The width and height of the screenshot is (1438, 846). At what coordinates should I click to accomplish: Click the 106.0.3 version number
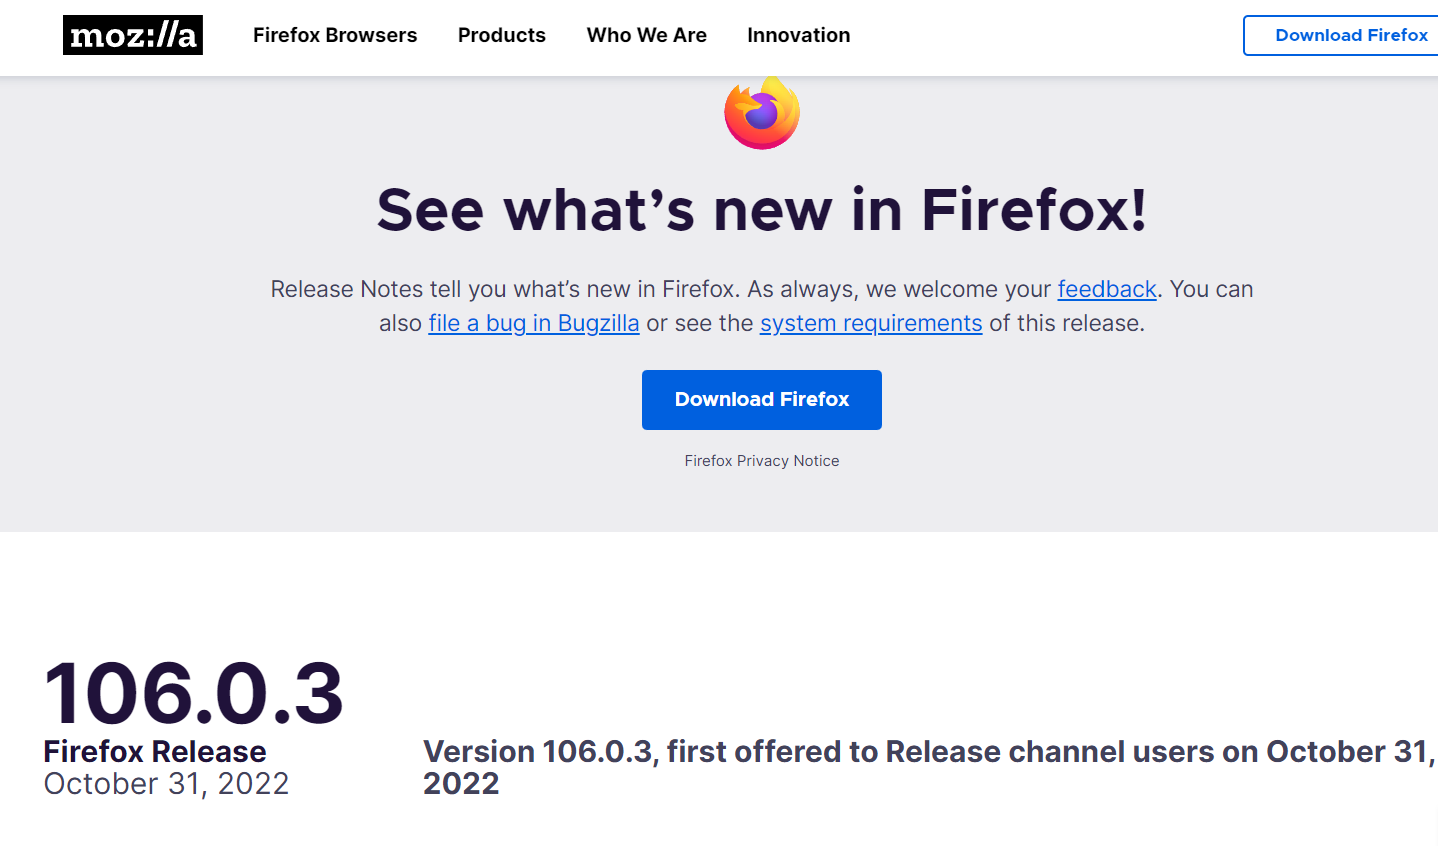tap(194, 693)
